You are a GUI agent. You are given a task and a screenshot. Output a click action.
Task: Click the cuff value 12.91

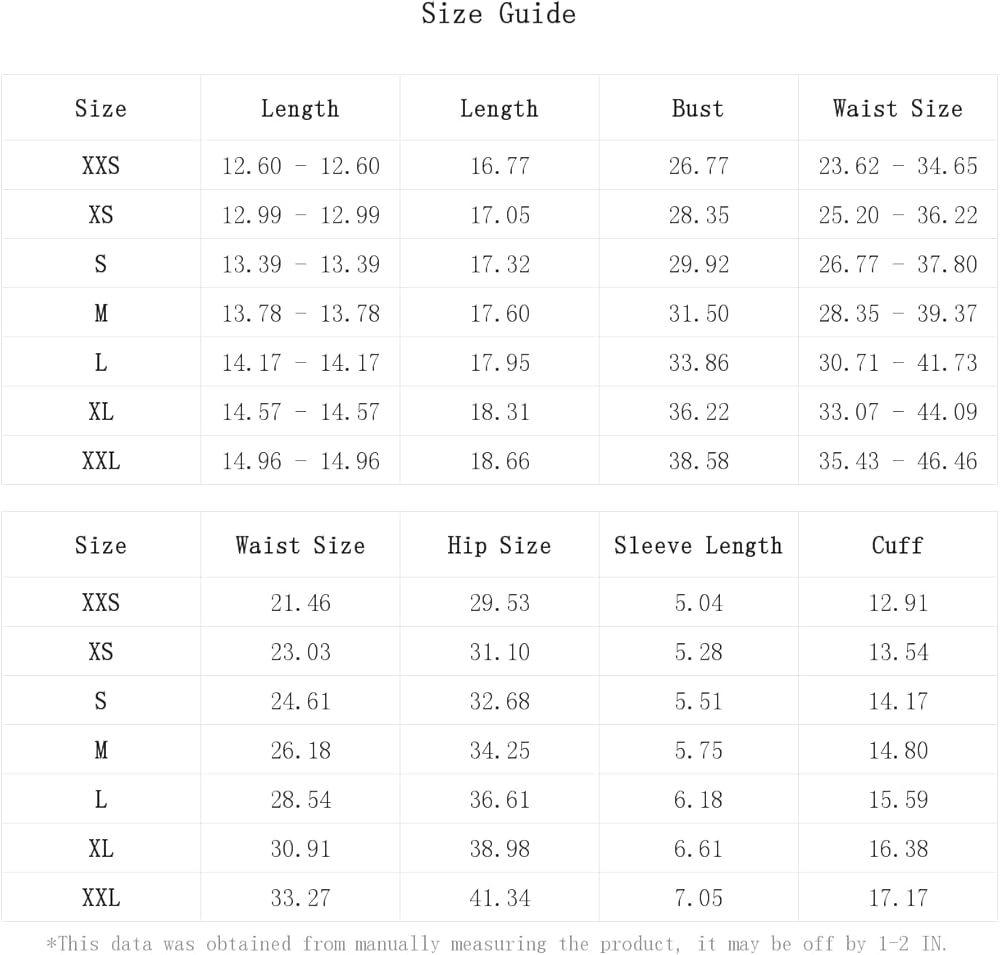pyautogui.click(x=897, y=603)
